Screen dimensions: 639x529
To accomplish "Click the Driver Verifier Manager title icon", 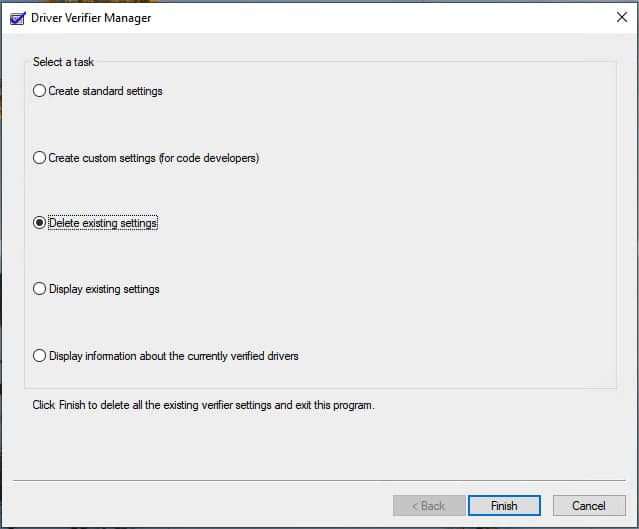I will pos(18,18).
